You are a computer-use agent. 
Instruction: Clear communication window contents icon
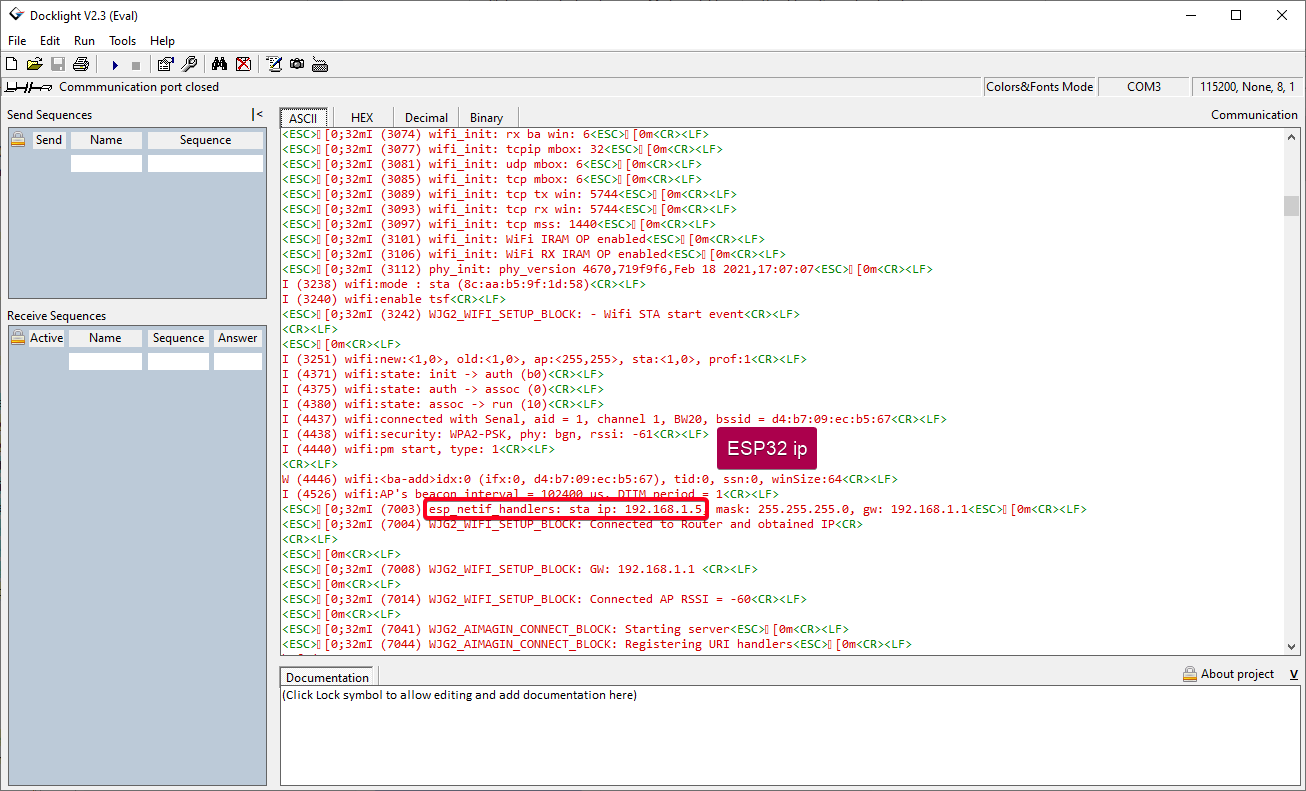pos(243,64)
